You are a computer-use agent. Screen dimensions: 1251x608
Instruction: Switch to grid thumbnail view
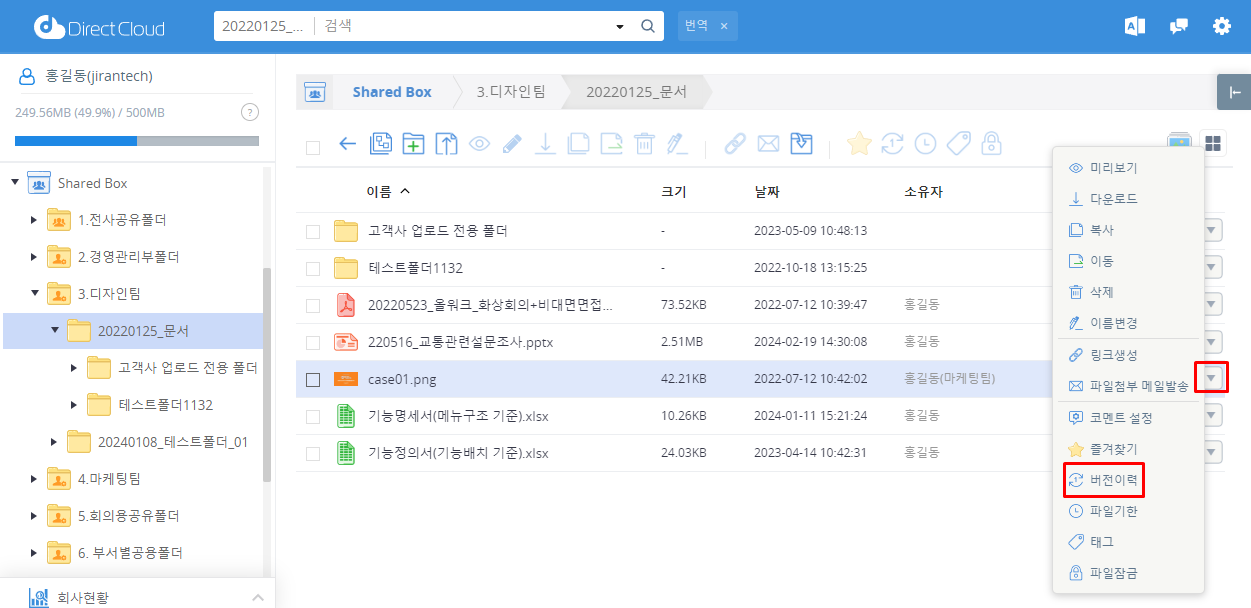tap(1213, 144)
